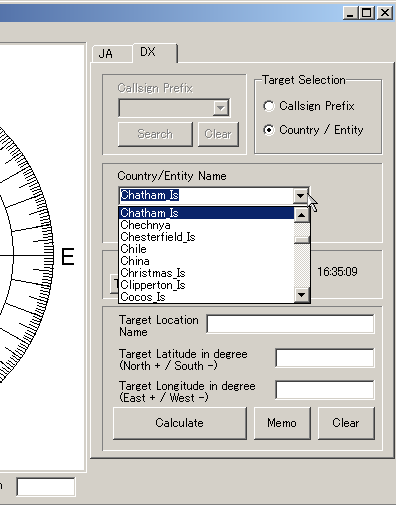Click the Target Latitude input box

325,358
